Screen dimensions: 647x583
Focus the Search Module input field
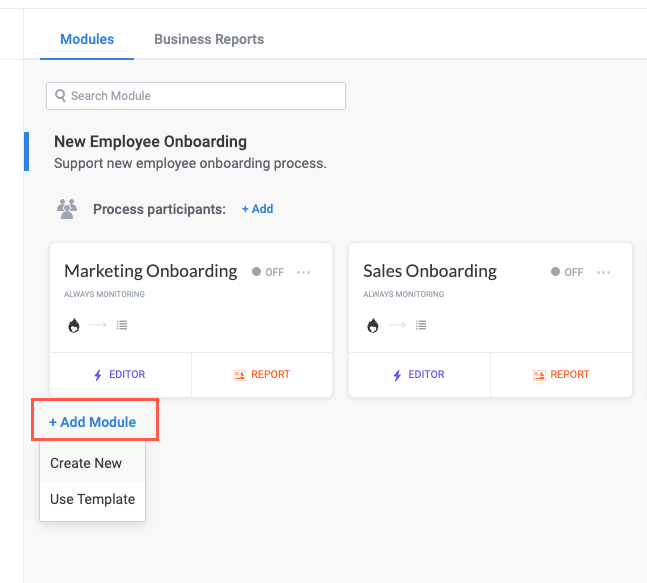(200, 96)
